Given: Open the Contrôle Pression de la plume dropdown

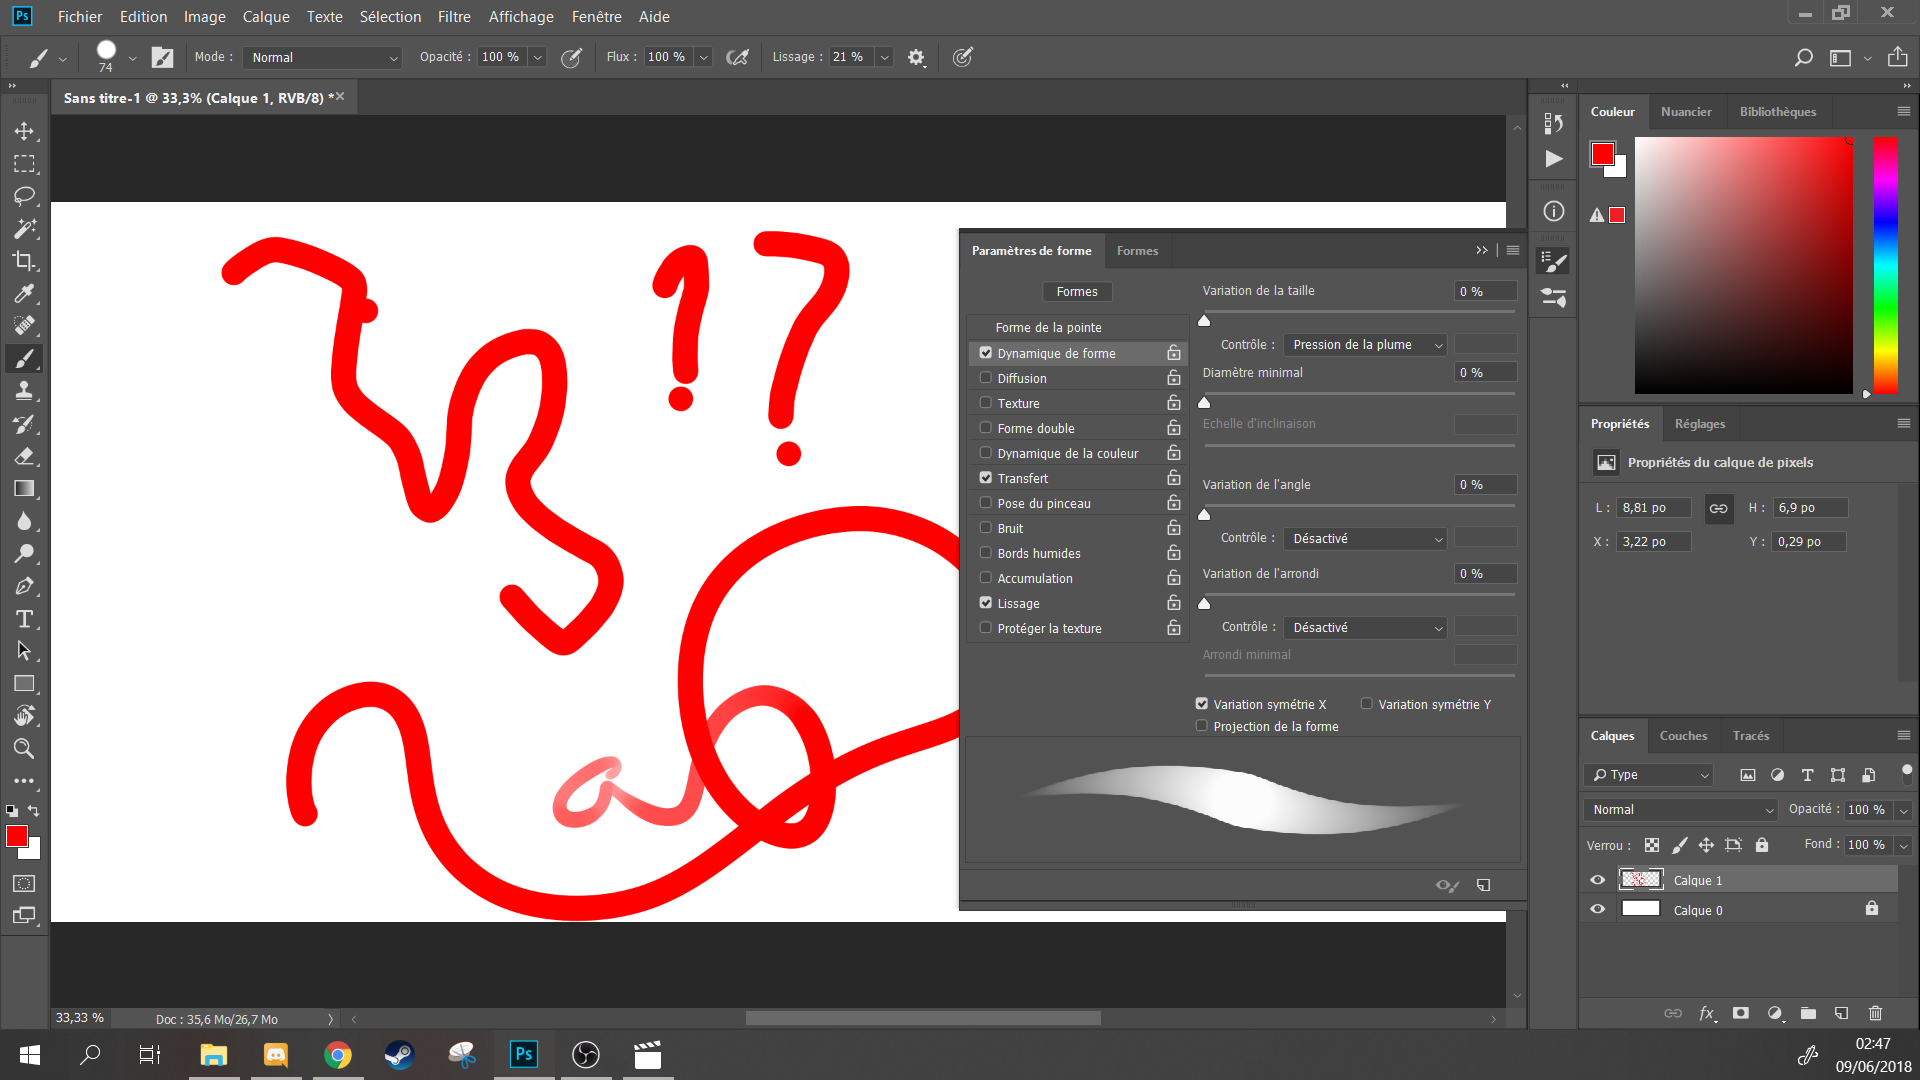Looking at the screenshot, I should 1364,344.
